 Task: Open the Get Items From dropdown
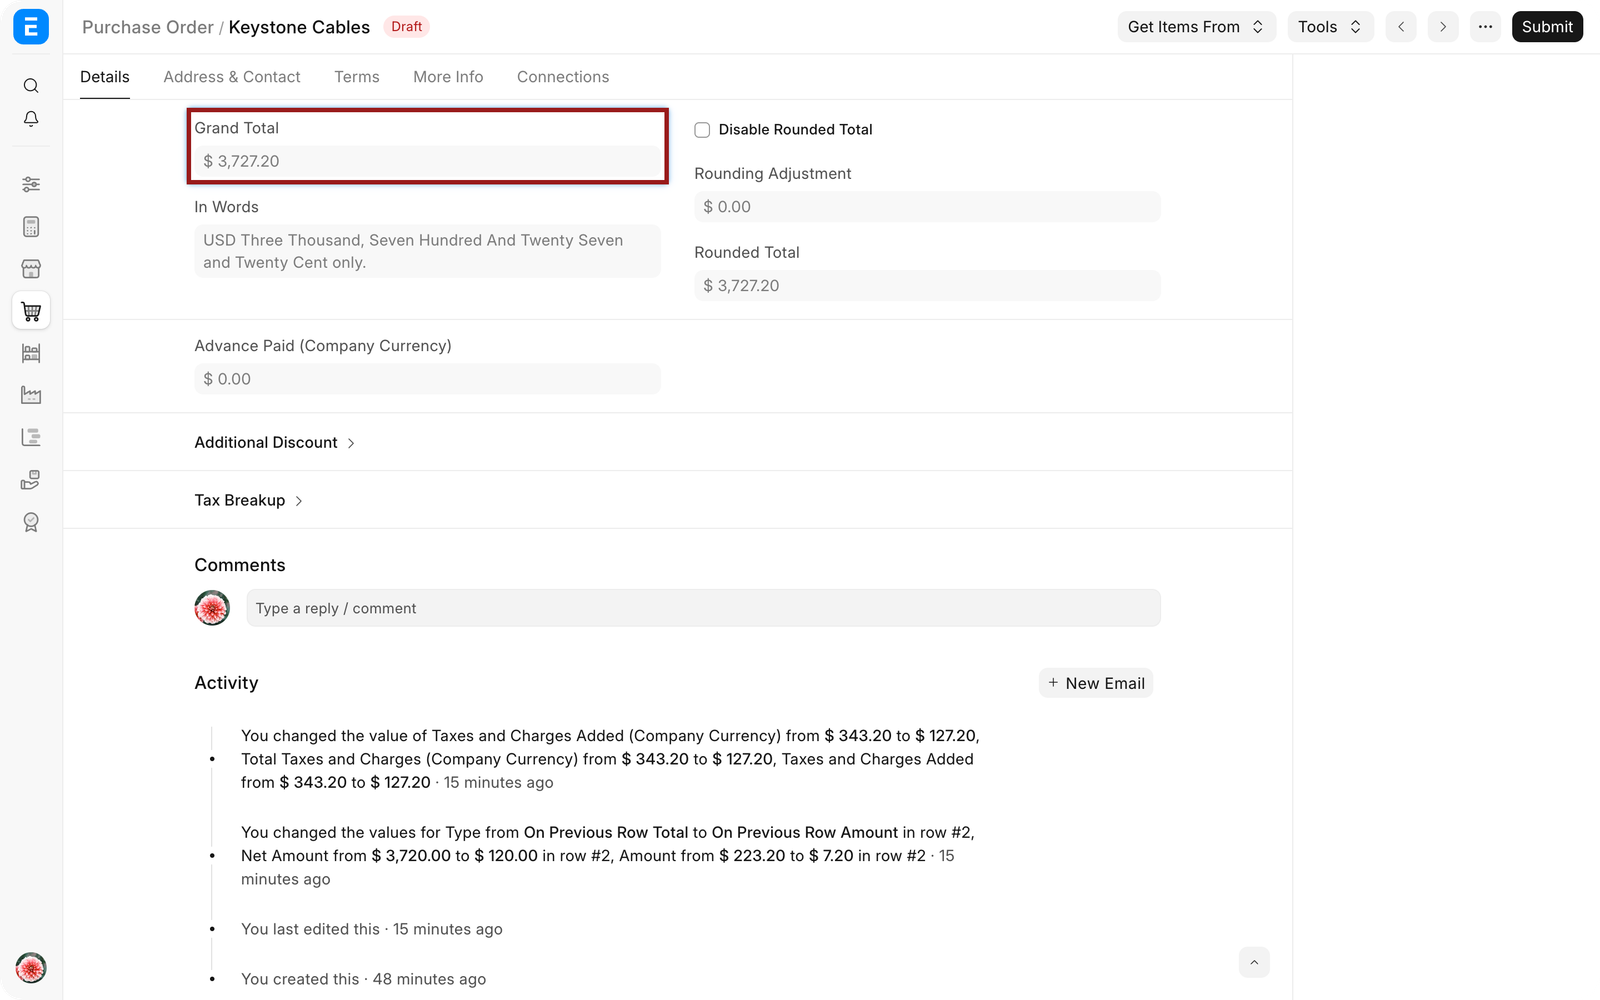click(1196, 27)
